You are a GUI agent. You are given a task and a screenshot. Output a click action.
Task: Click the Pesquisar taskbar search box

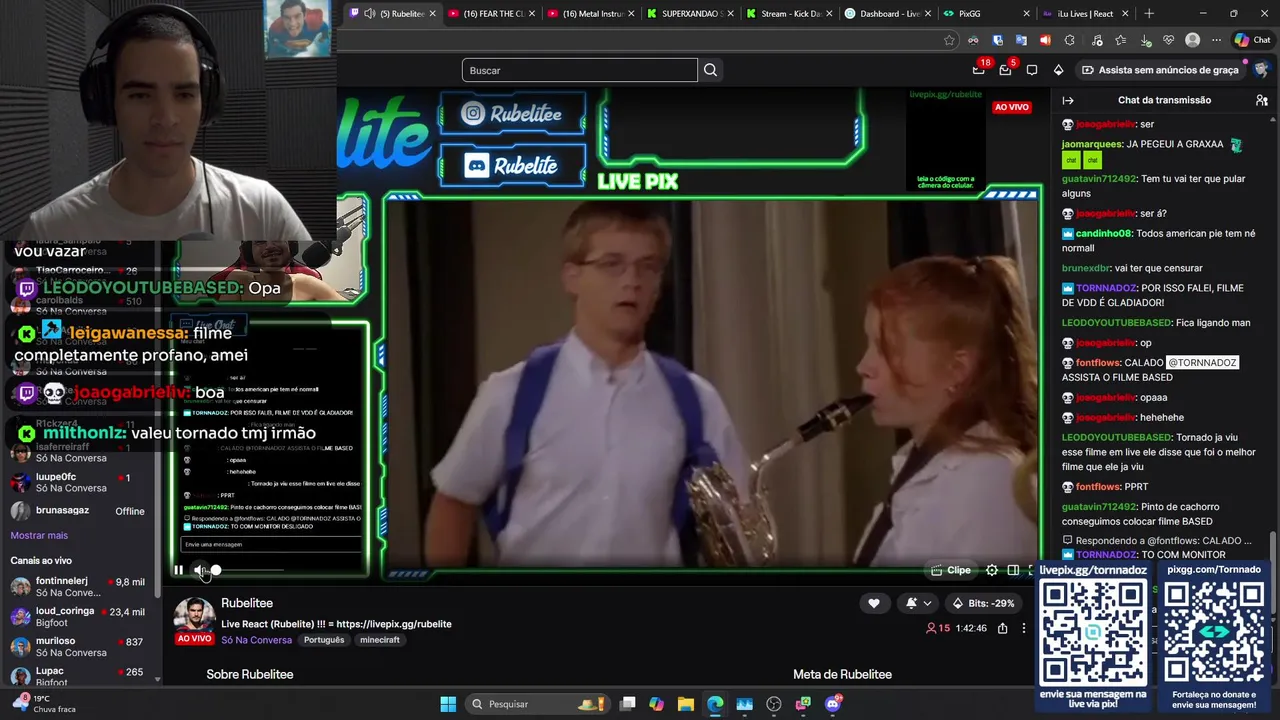(x=540, y=704)
